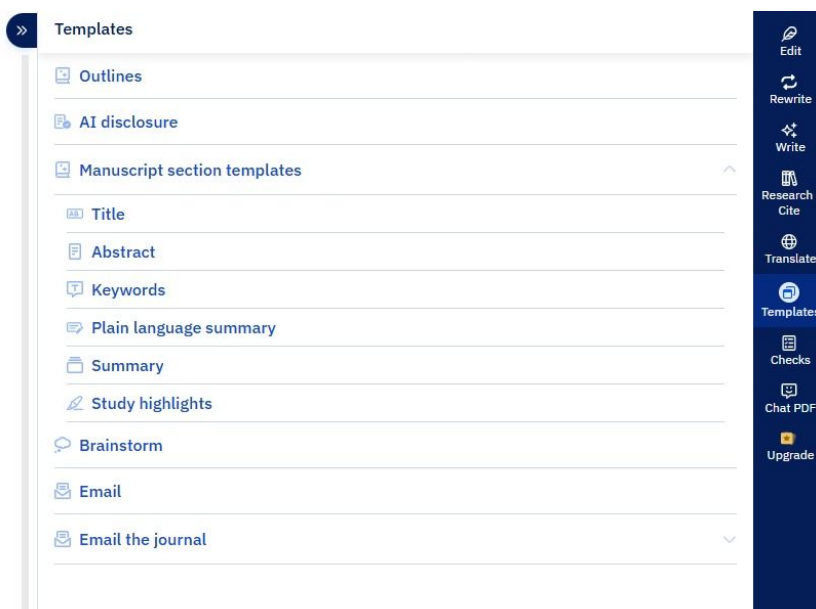Open the Write AI tool
Screen dimensions: 816x609
[789, 138]
